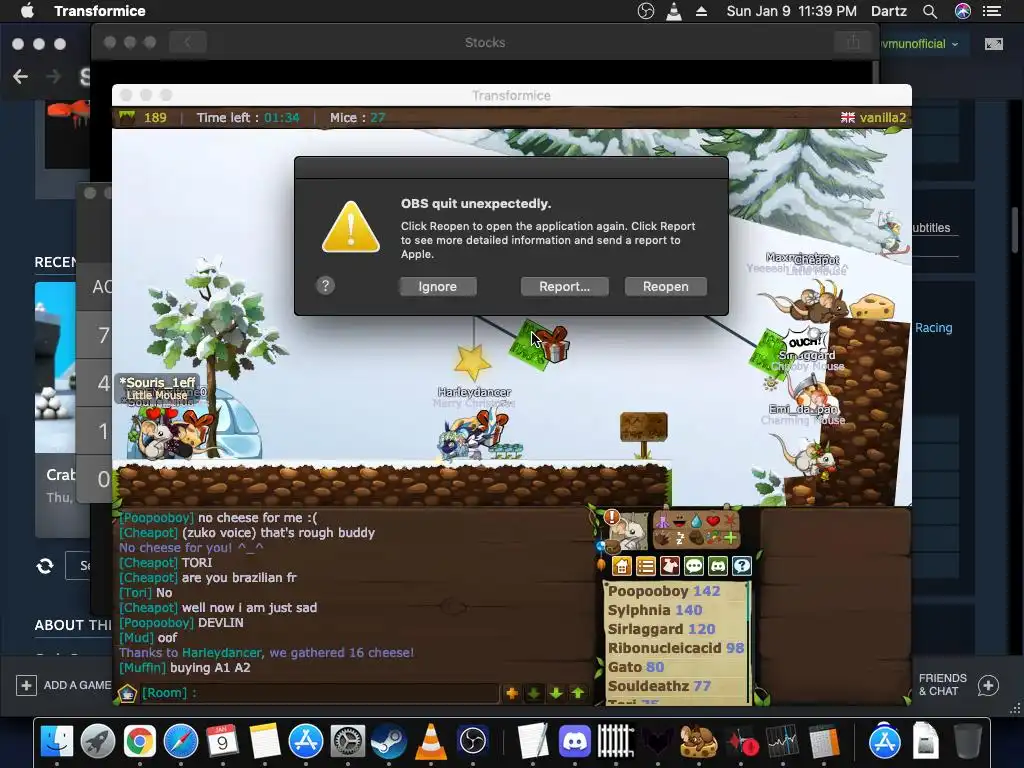Open OBS from the Dock
Image resolution: width=1024 pixels, height=768 pixels.
[x=473, y=741]
